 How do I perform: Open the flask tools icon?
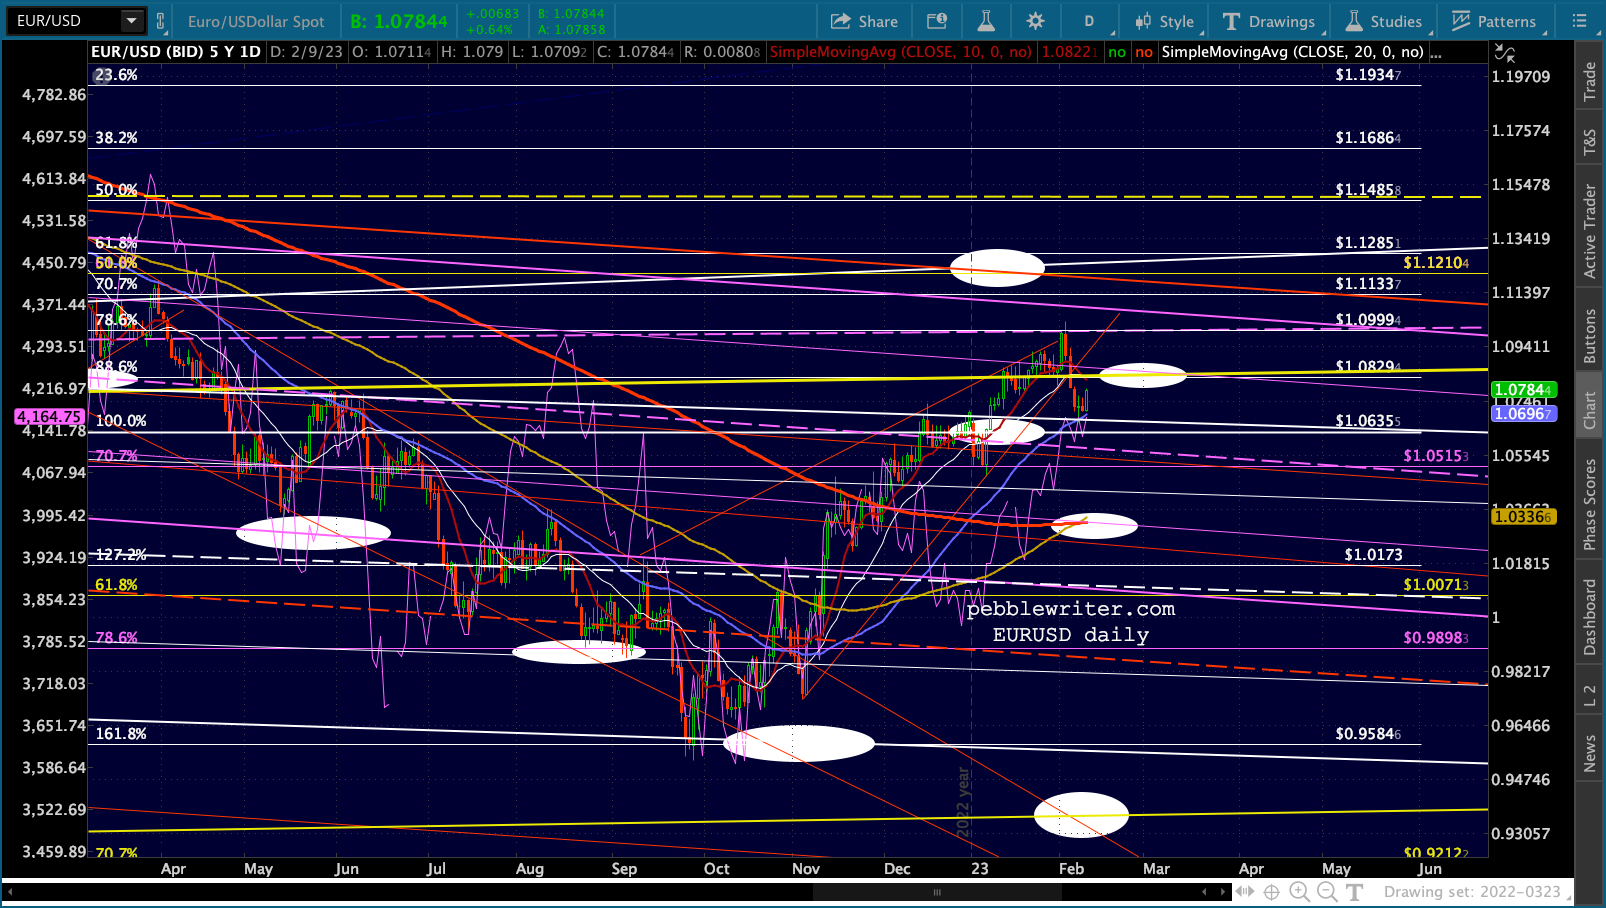[986, 21]
